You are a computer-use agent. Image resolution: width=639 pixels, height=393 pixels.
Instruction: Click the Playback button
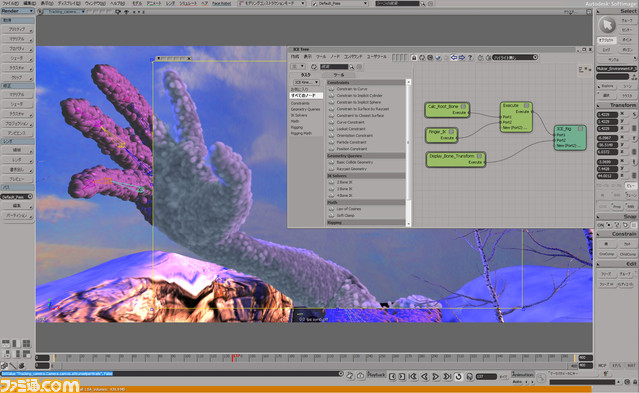pyautogui.click(x=376, y=375)
